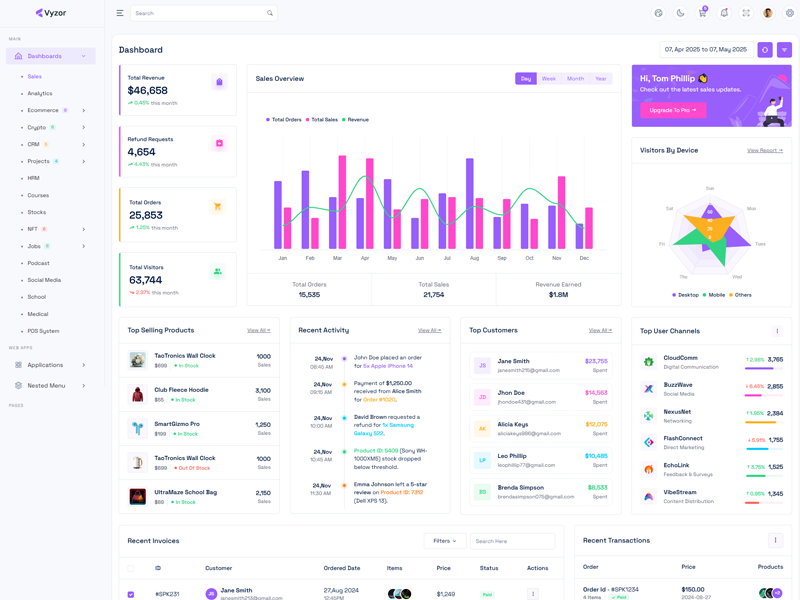
Task: Click the language globe icon
Action: 658,13
